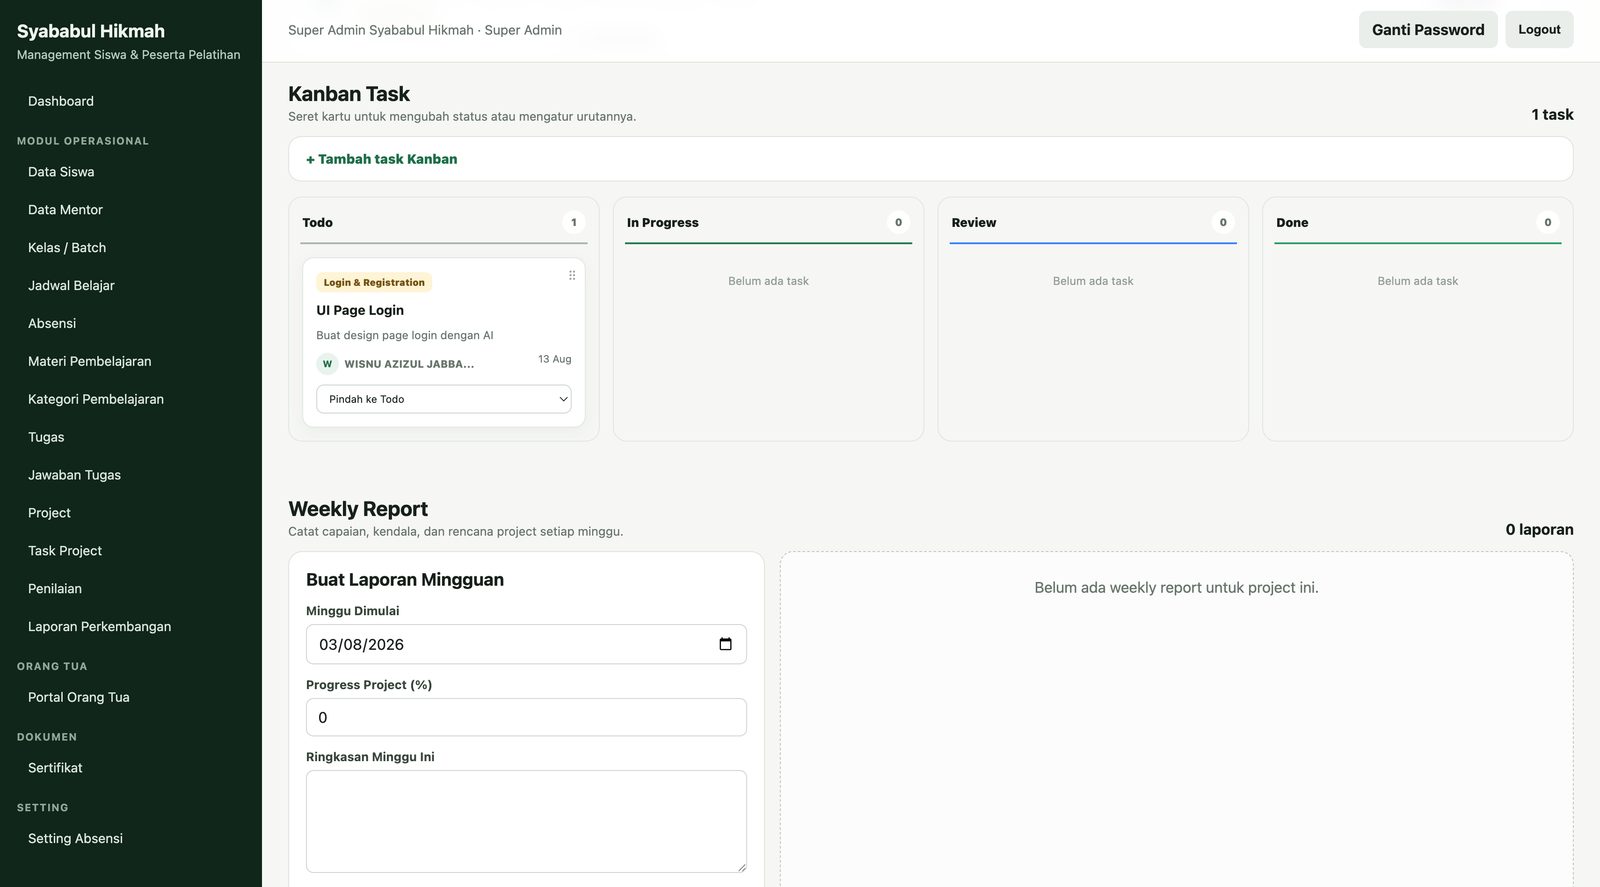The width and height of the screenshot is (1600, 887).
Task: Go to Task Project
Action: [x=65, y=551]
